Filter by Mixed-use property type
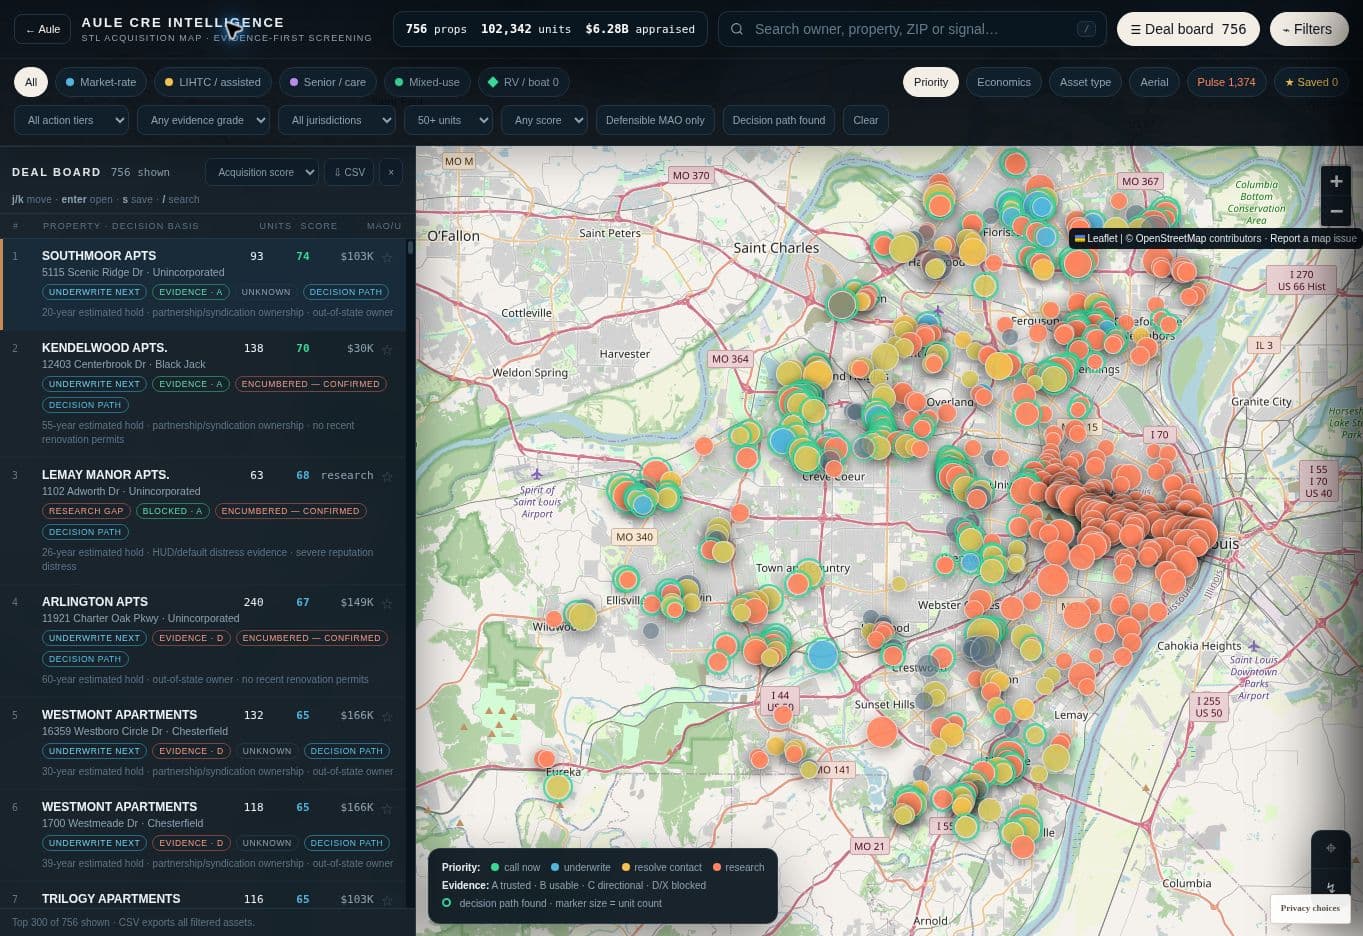This screenshot has height=936, width=1363. (427, 82)
